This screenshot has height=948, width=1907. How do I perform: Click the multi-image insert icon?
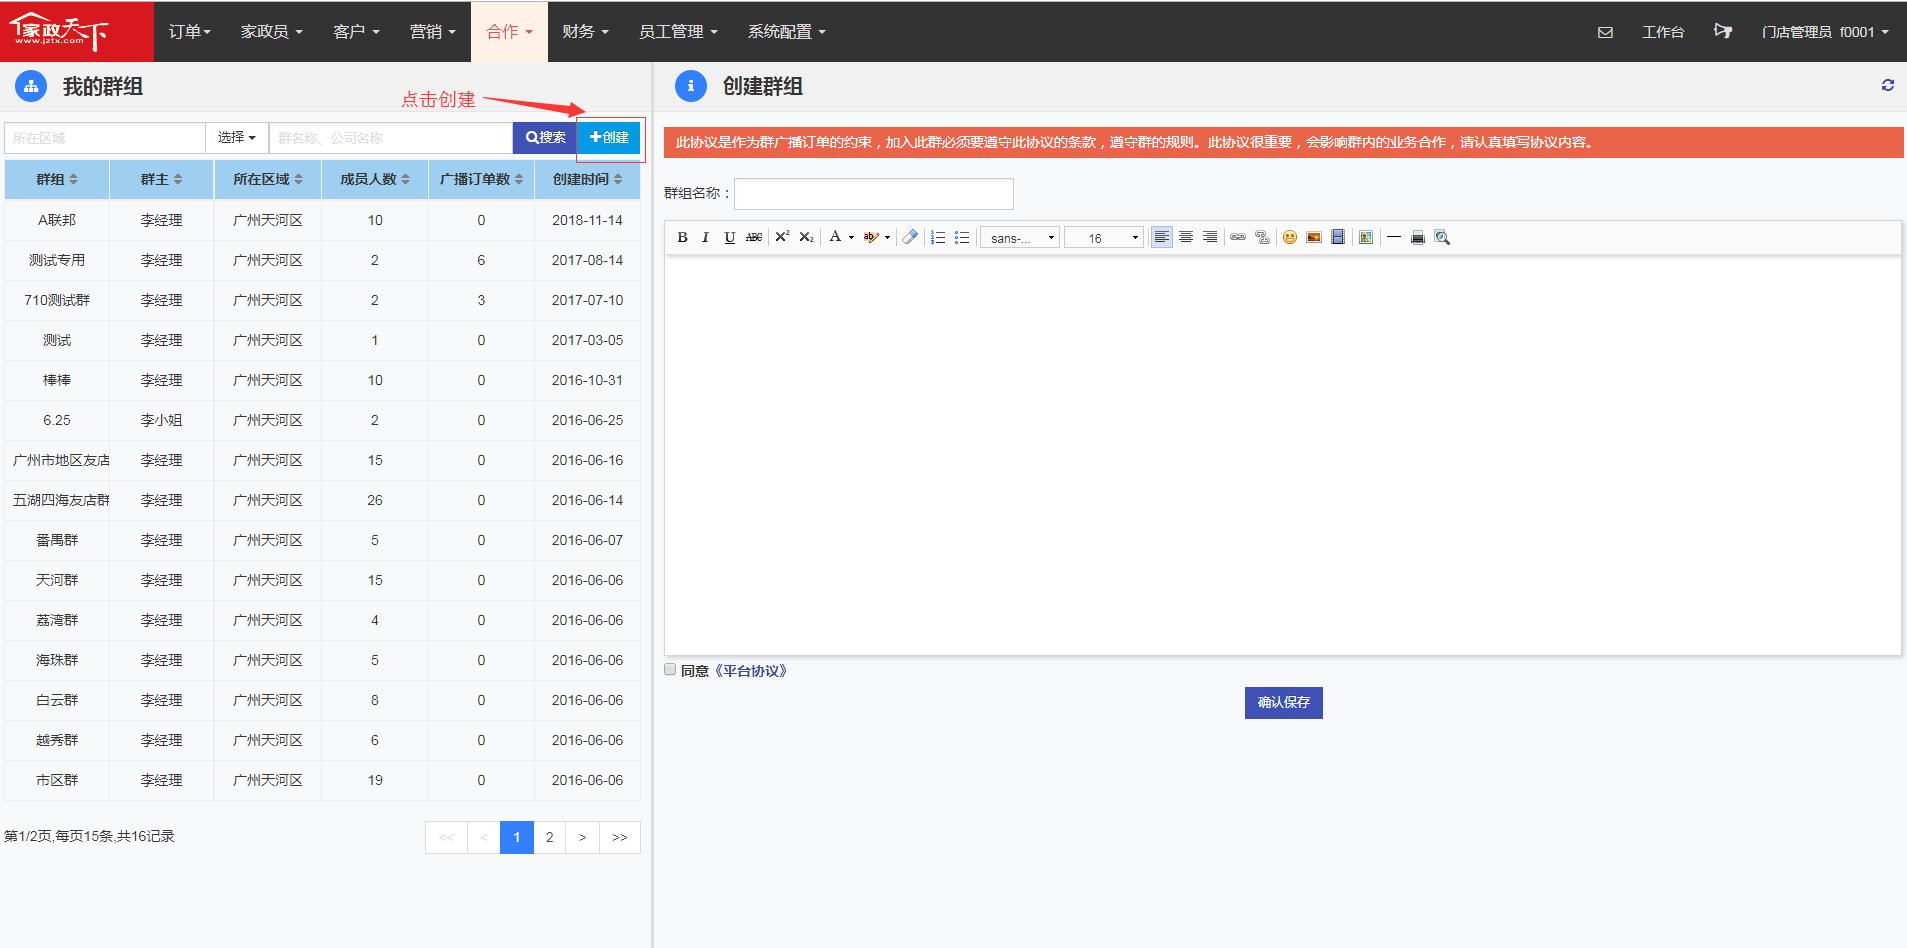(x=1366, y=237)
